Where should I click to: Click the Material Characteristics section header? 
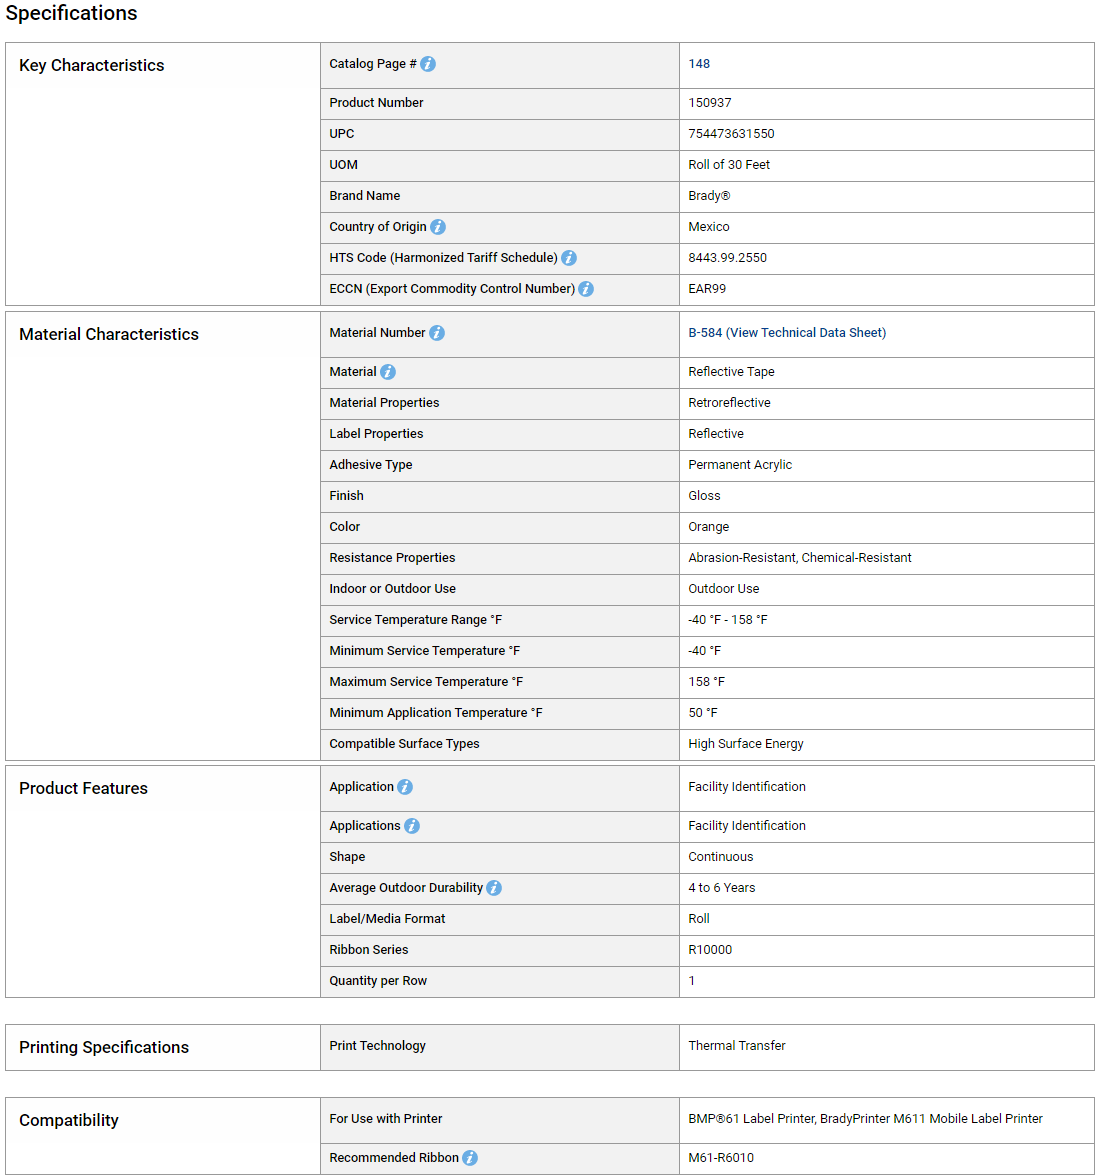coord(109,334)
